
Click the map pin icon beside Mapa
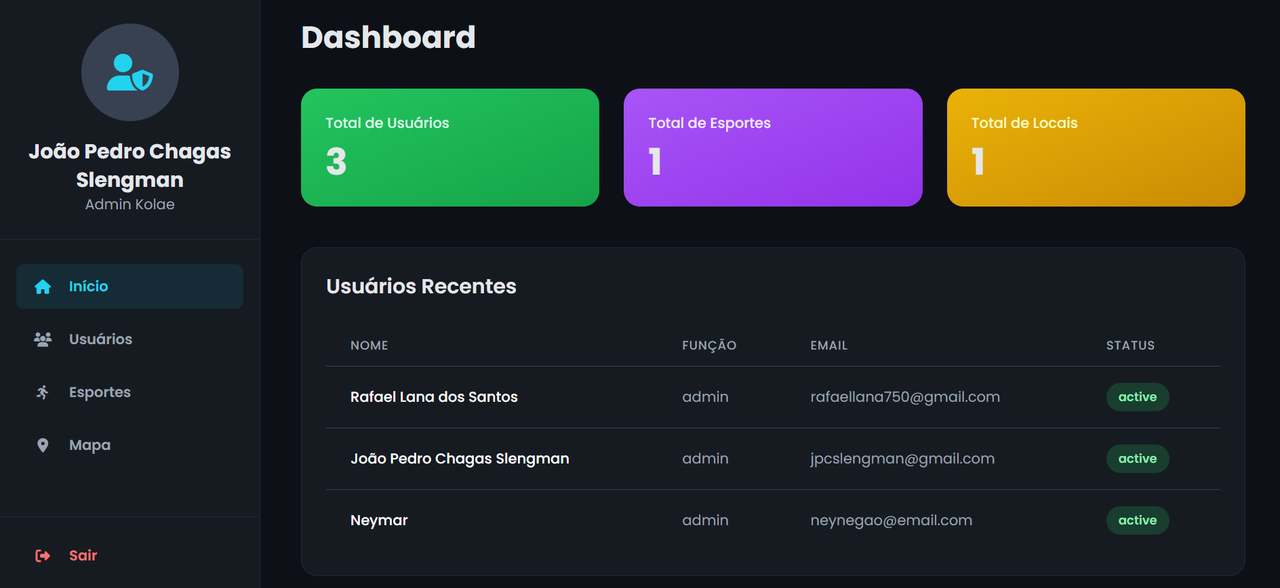(42, 446)
